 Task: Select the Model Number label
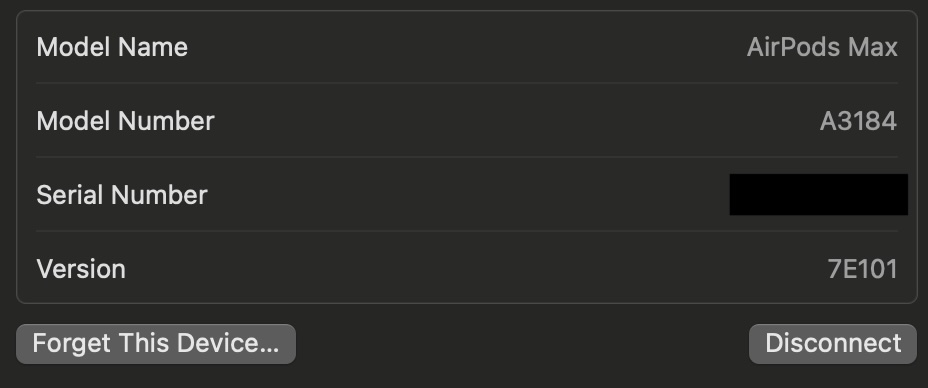click(x=125, y=121)
